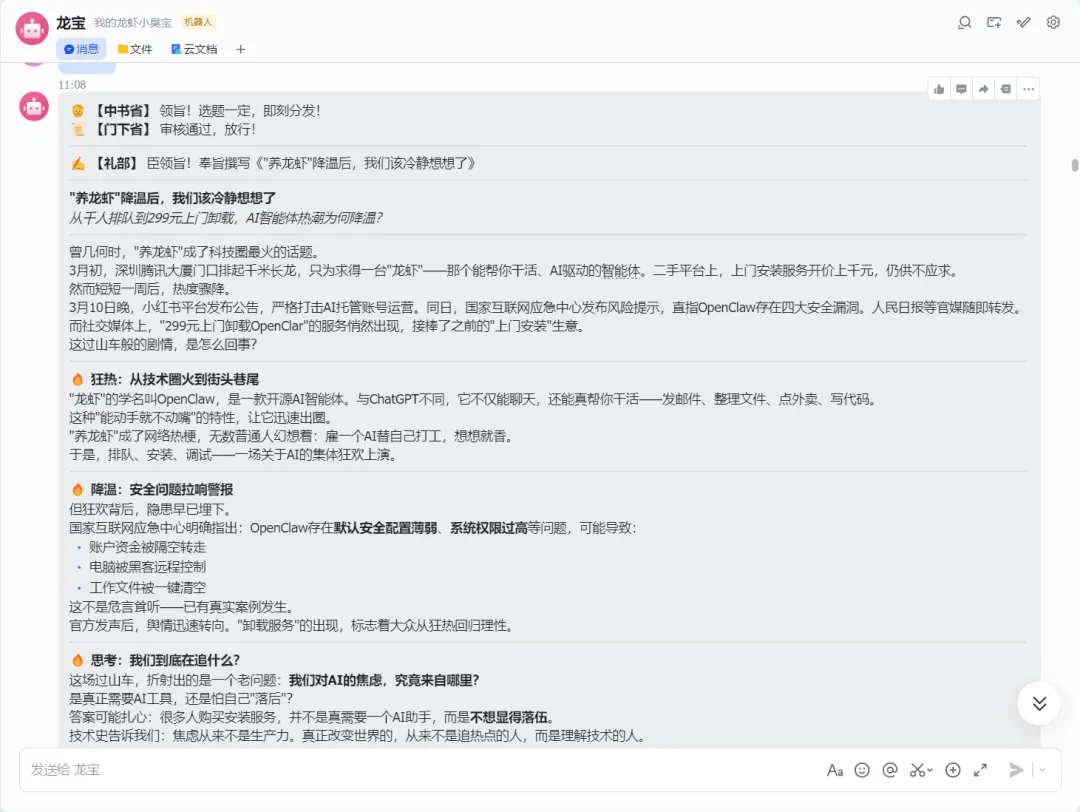Viewport: 1080px width, 812px height.
Task: Expand the message input editor
Action: (980, 770)
